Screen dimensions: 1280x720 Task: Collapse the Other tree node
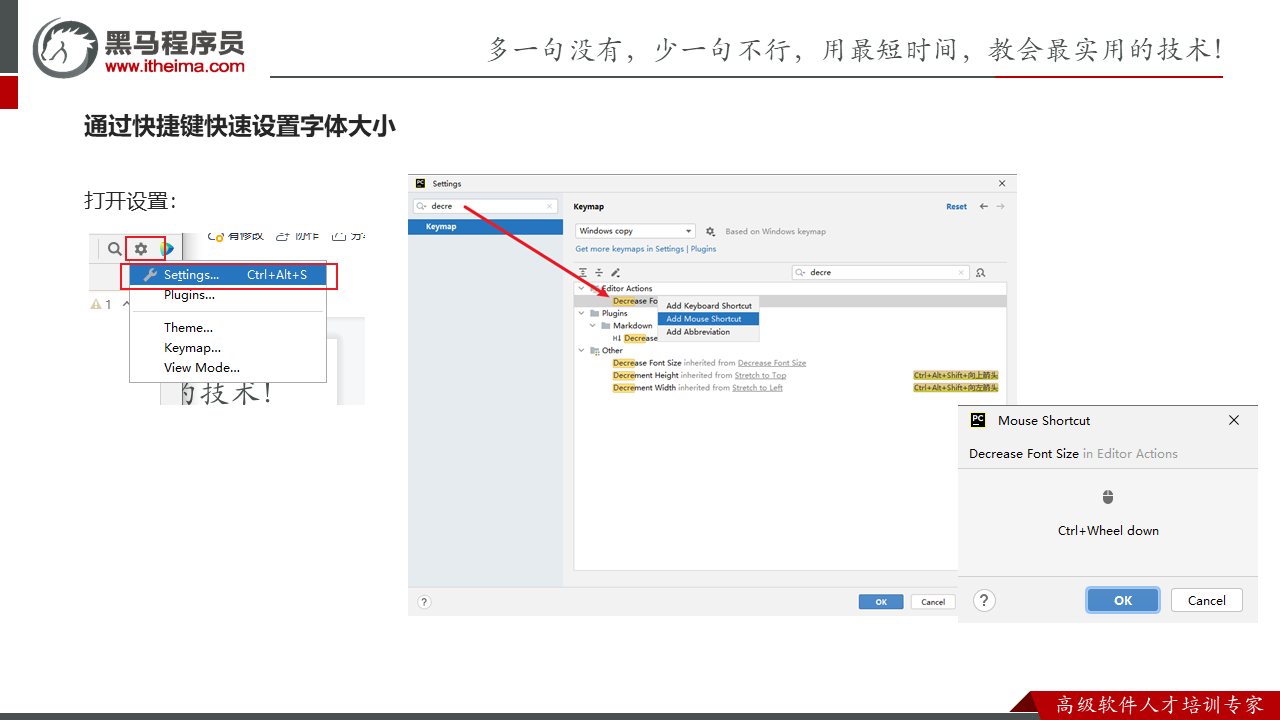coord(581,351)
